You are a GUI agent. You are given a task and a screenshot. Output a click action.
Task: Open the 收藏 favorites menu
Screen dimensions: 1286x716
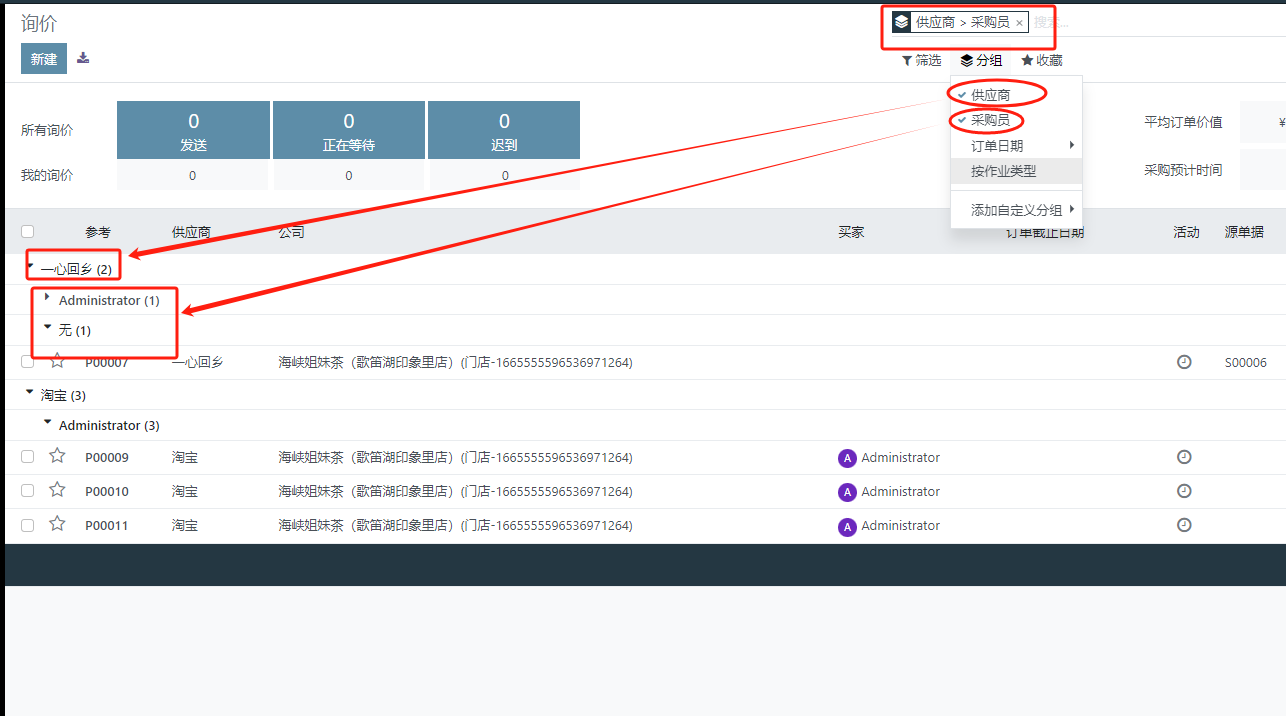coord(1042,61)
